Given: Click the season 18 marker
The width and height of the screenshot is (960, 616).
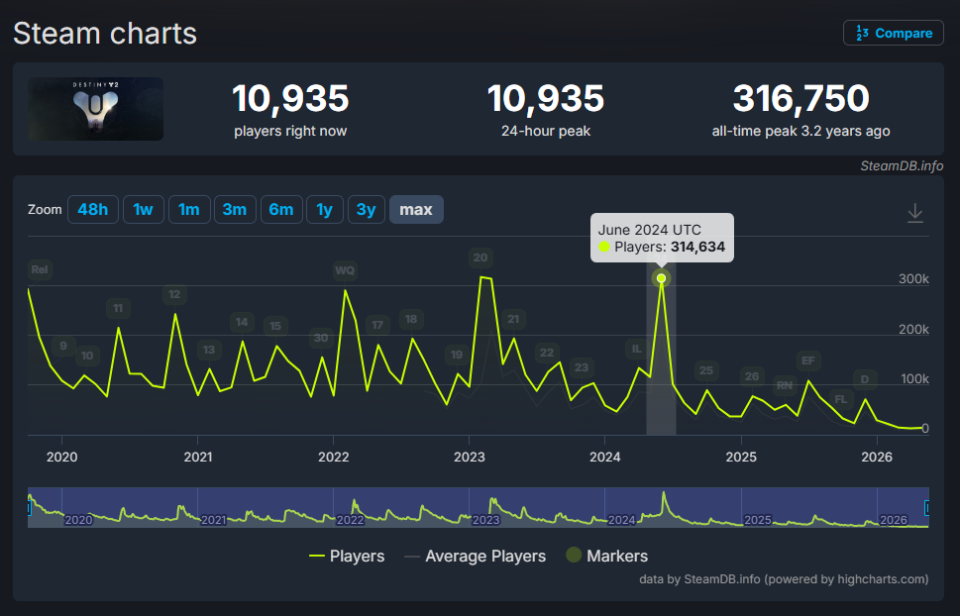Looking at the screenshot, I should (411, 319).
